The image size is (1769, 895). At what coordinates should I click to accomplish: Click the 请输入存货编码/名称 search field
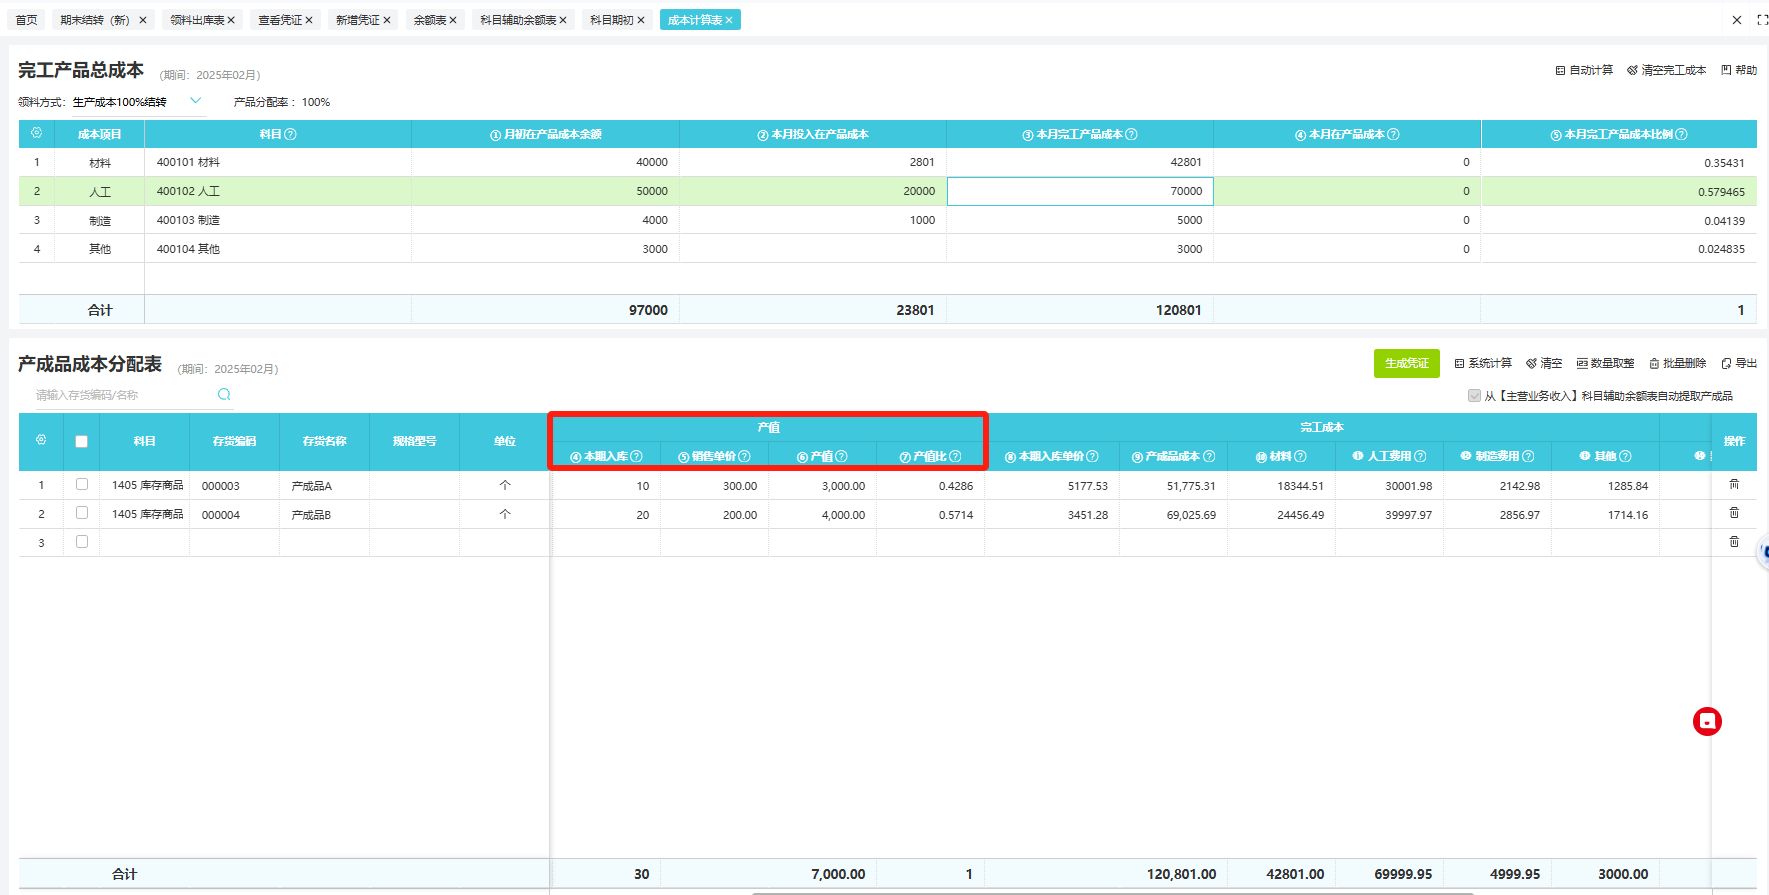coord(120,396)
